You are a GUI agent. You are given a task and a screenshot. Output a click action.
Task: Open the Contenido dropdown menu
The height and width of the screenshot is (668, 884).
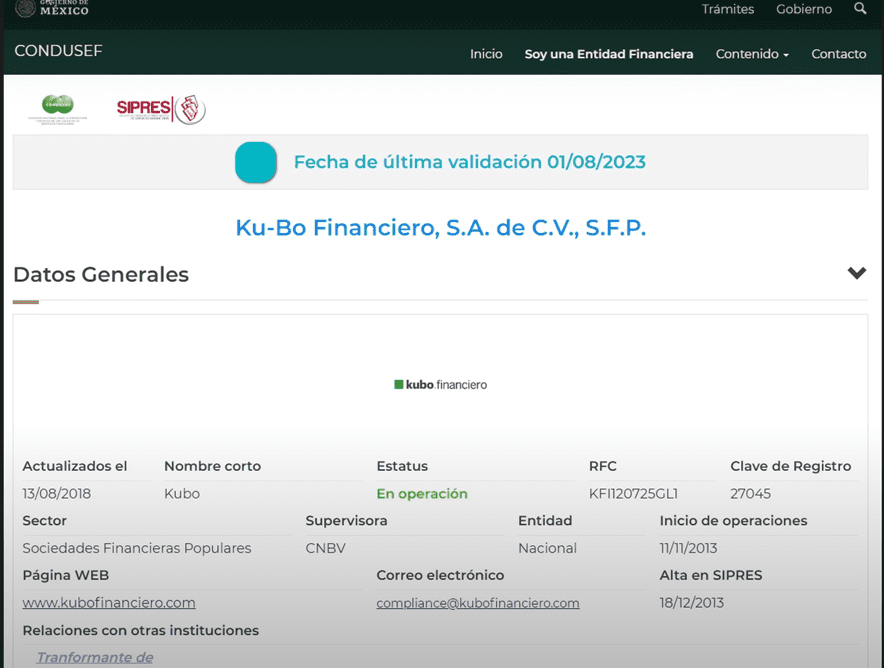[x=752, y=54]
